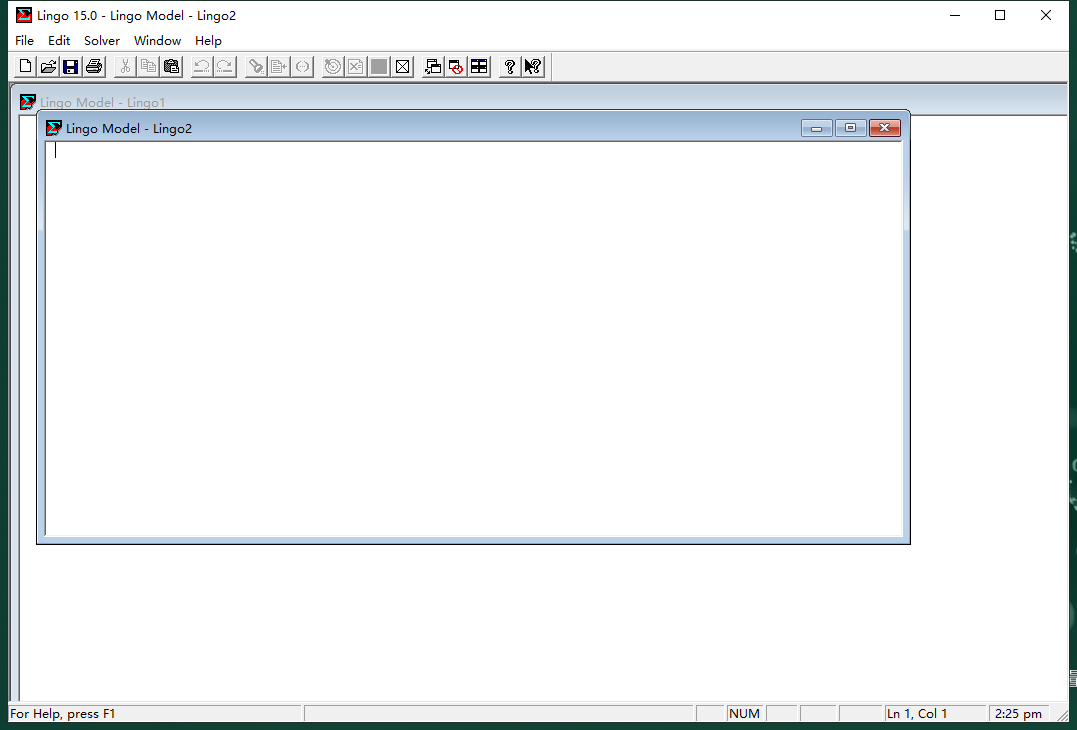1077x730 pixels.
Task: Click the crossed-box toolbar icon
Action: (x=403, y=67)
